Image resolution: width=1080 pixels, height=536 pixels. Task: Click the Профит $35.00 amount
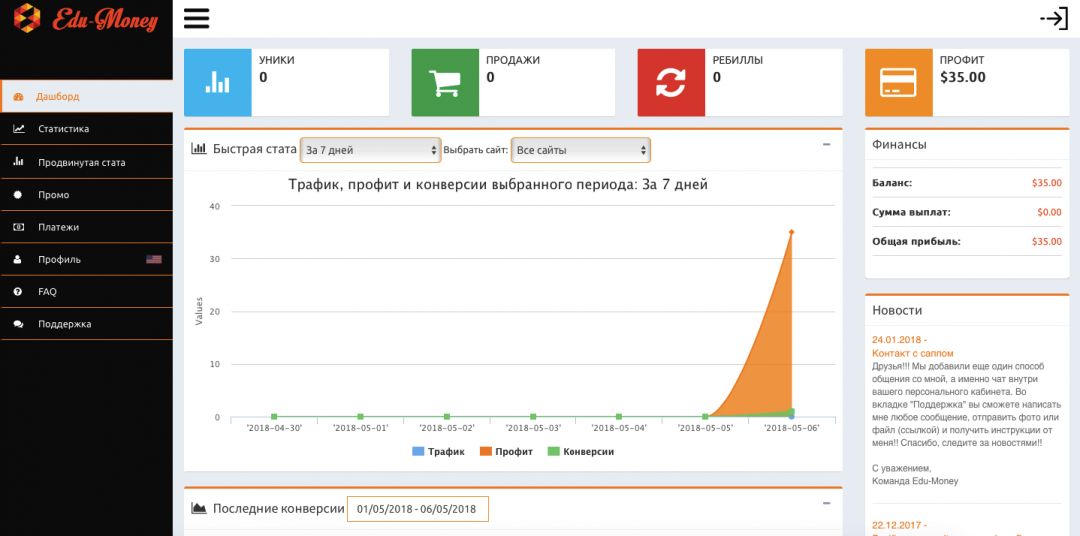tap(962, 77)
